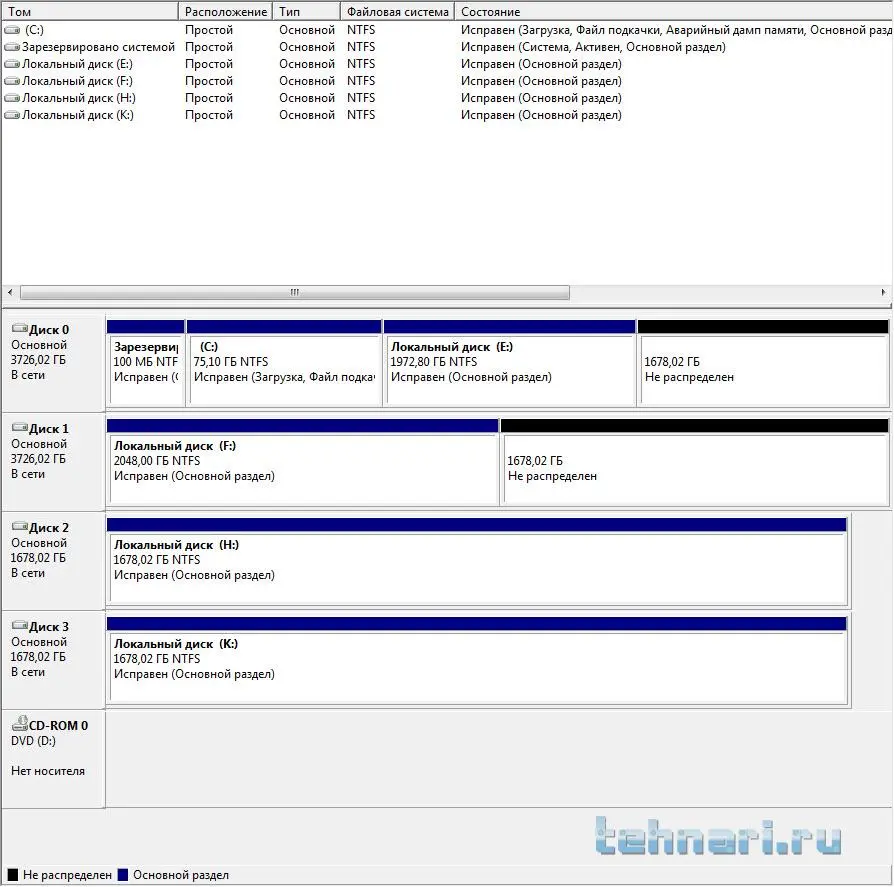The height and width of the screenshot is (887, 894).
Task: Select unallocated 1678,02 ГБ space on Диск 1
Action: pos(695,462)
